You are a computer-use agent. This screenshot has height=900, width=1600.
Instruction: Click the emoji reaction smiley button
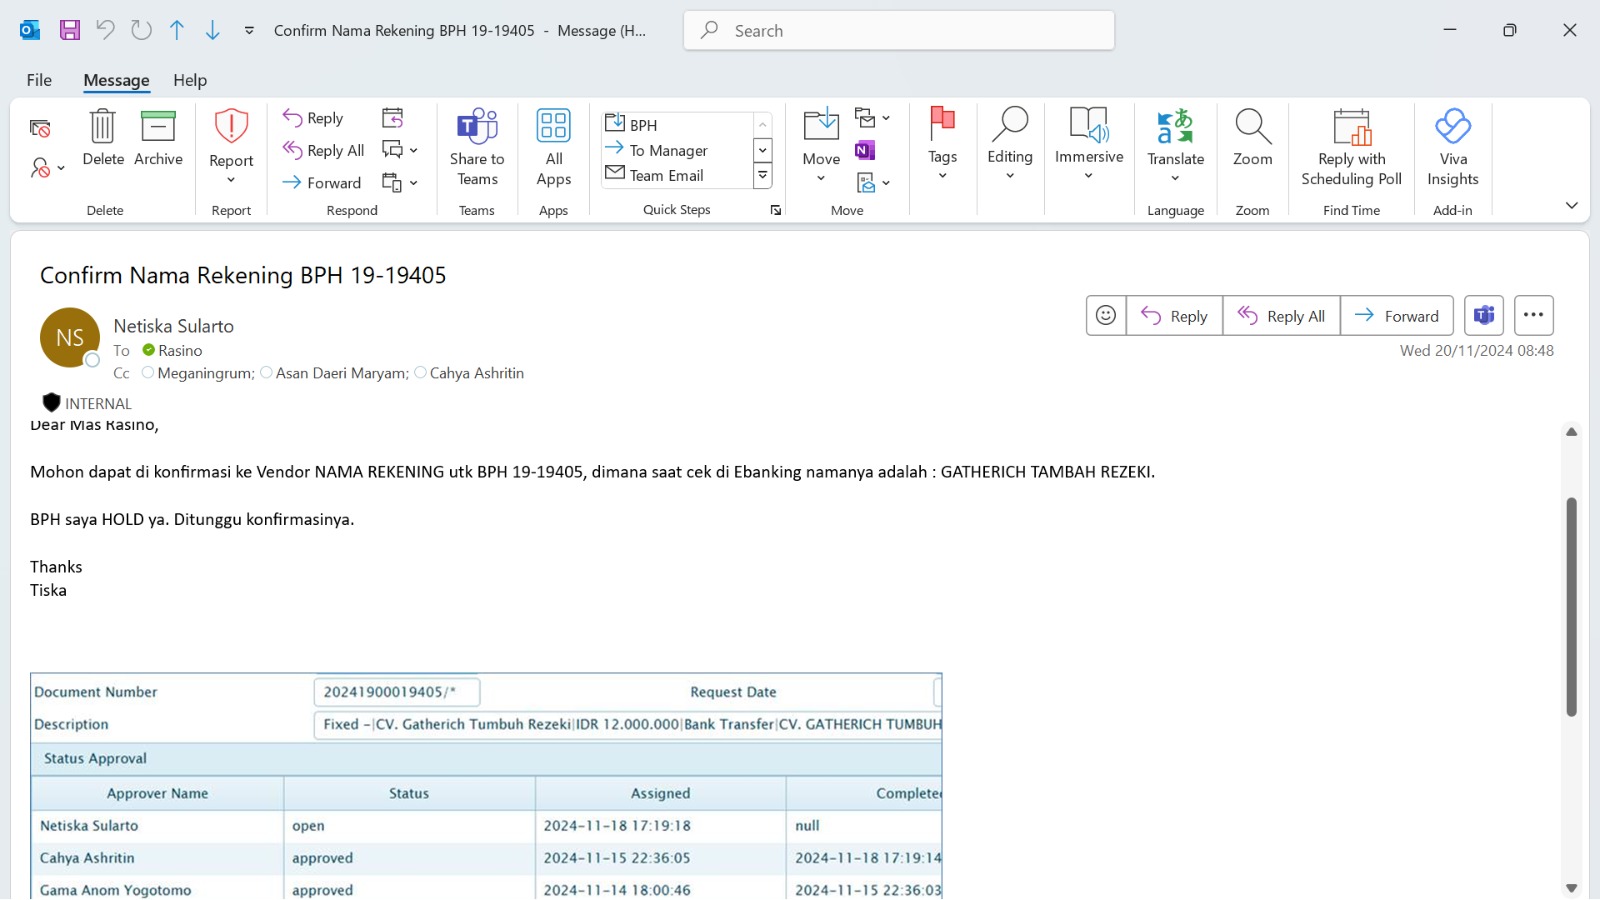1106,316
